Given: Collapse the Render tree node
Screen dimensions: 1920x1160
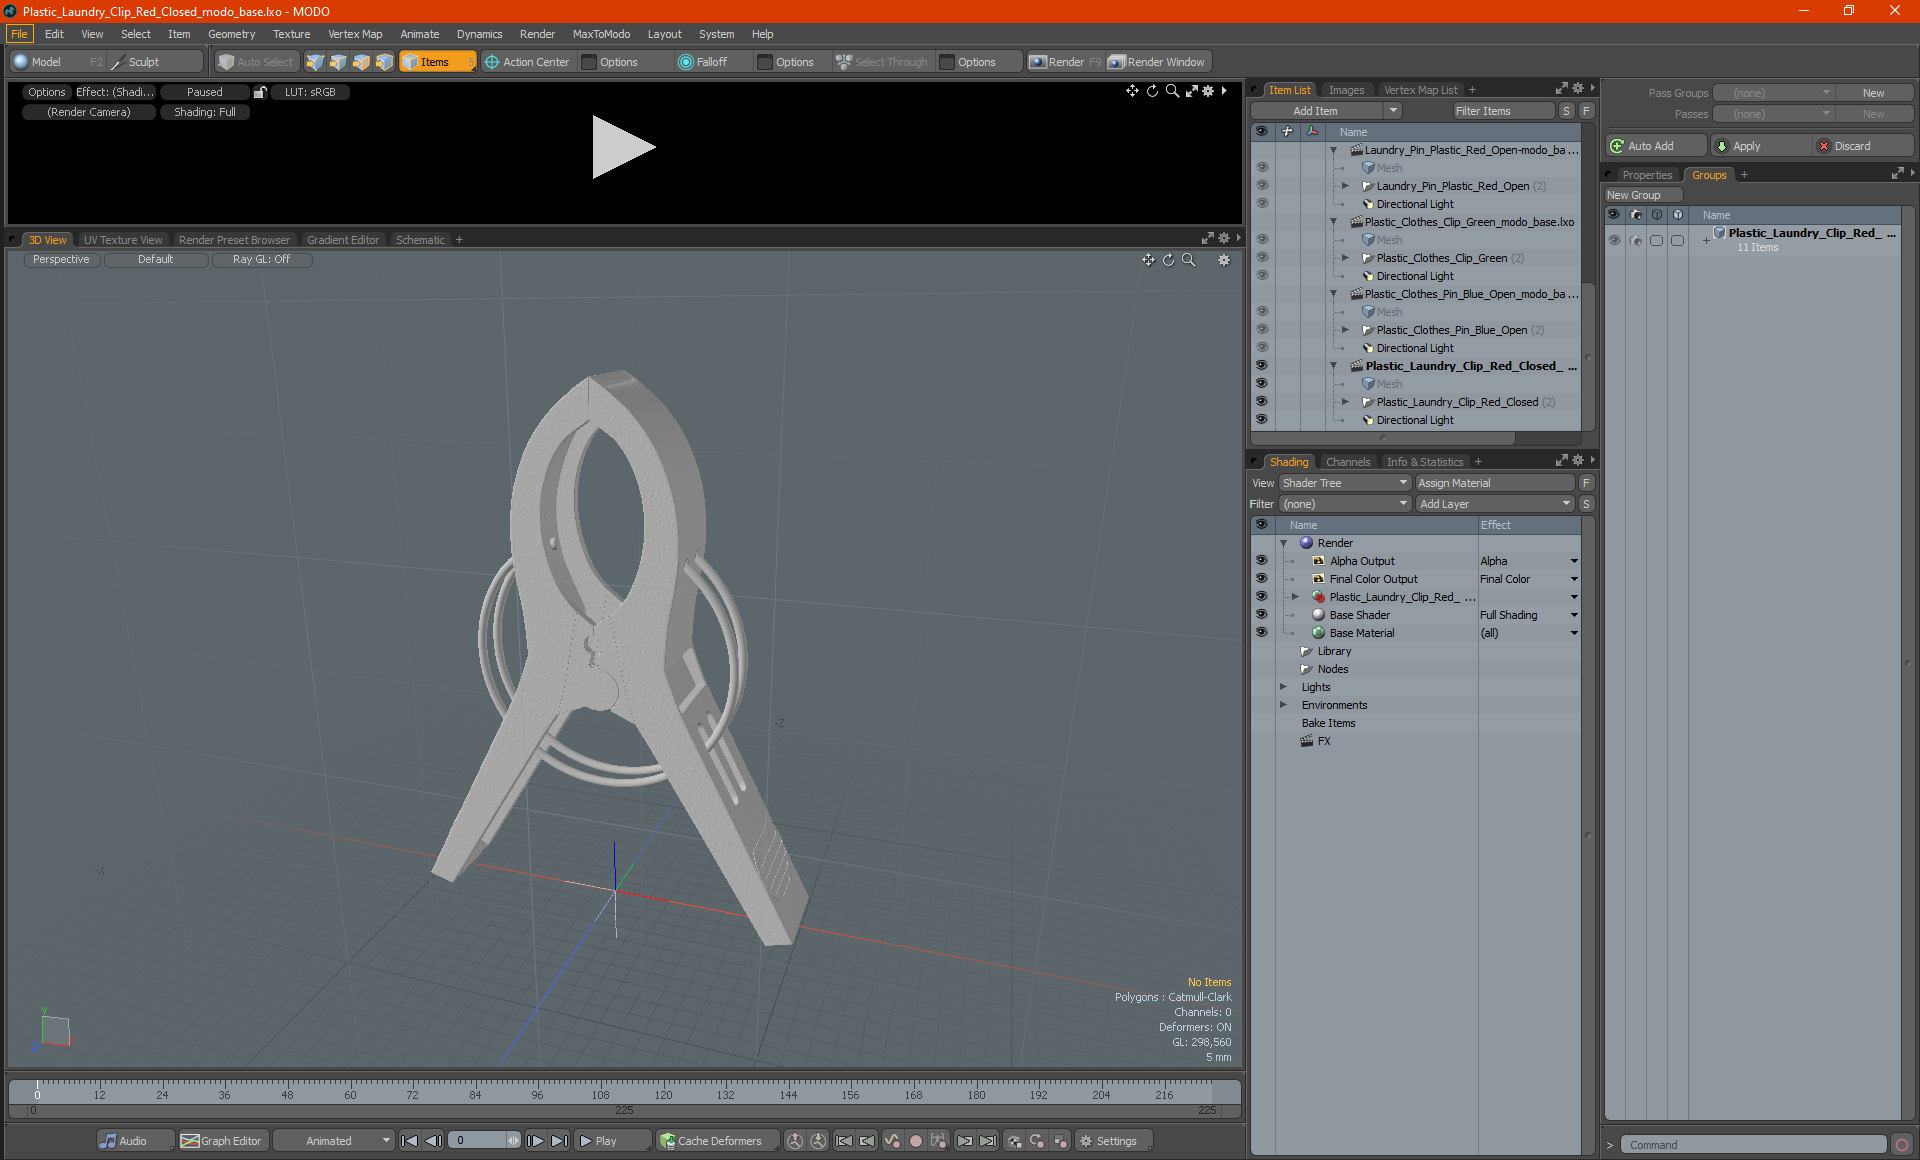Looking at the screenshot, I should (x=1284, y=543).
